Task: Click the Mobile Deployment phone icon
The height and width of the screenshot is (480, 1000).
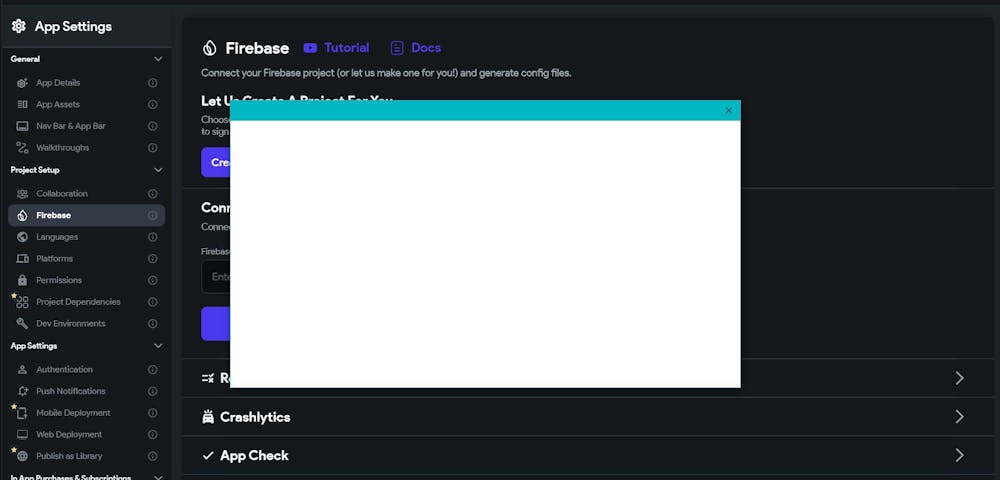Action: pos(22,413)
